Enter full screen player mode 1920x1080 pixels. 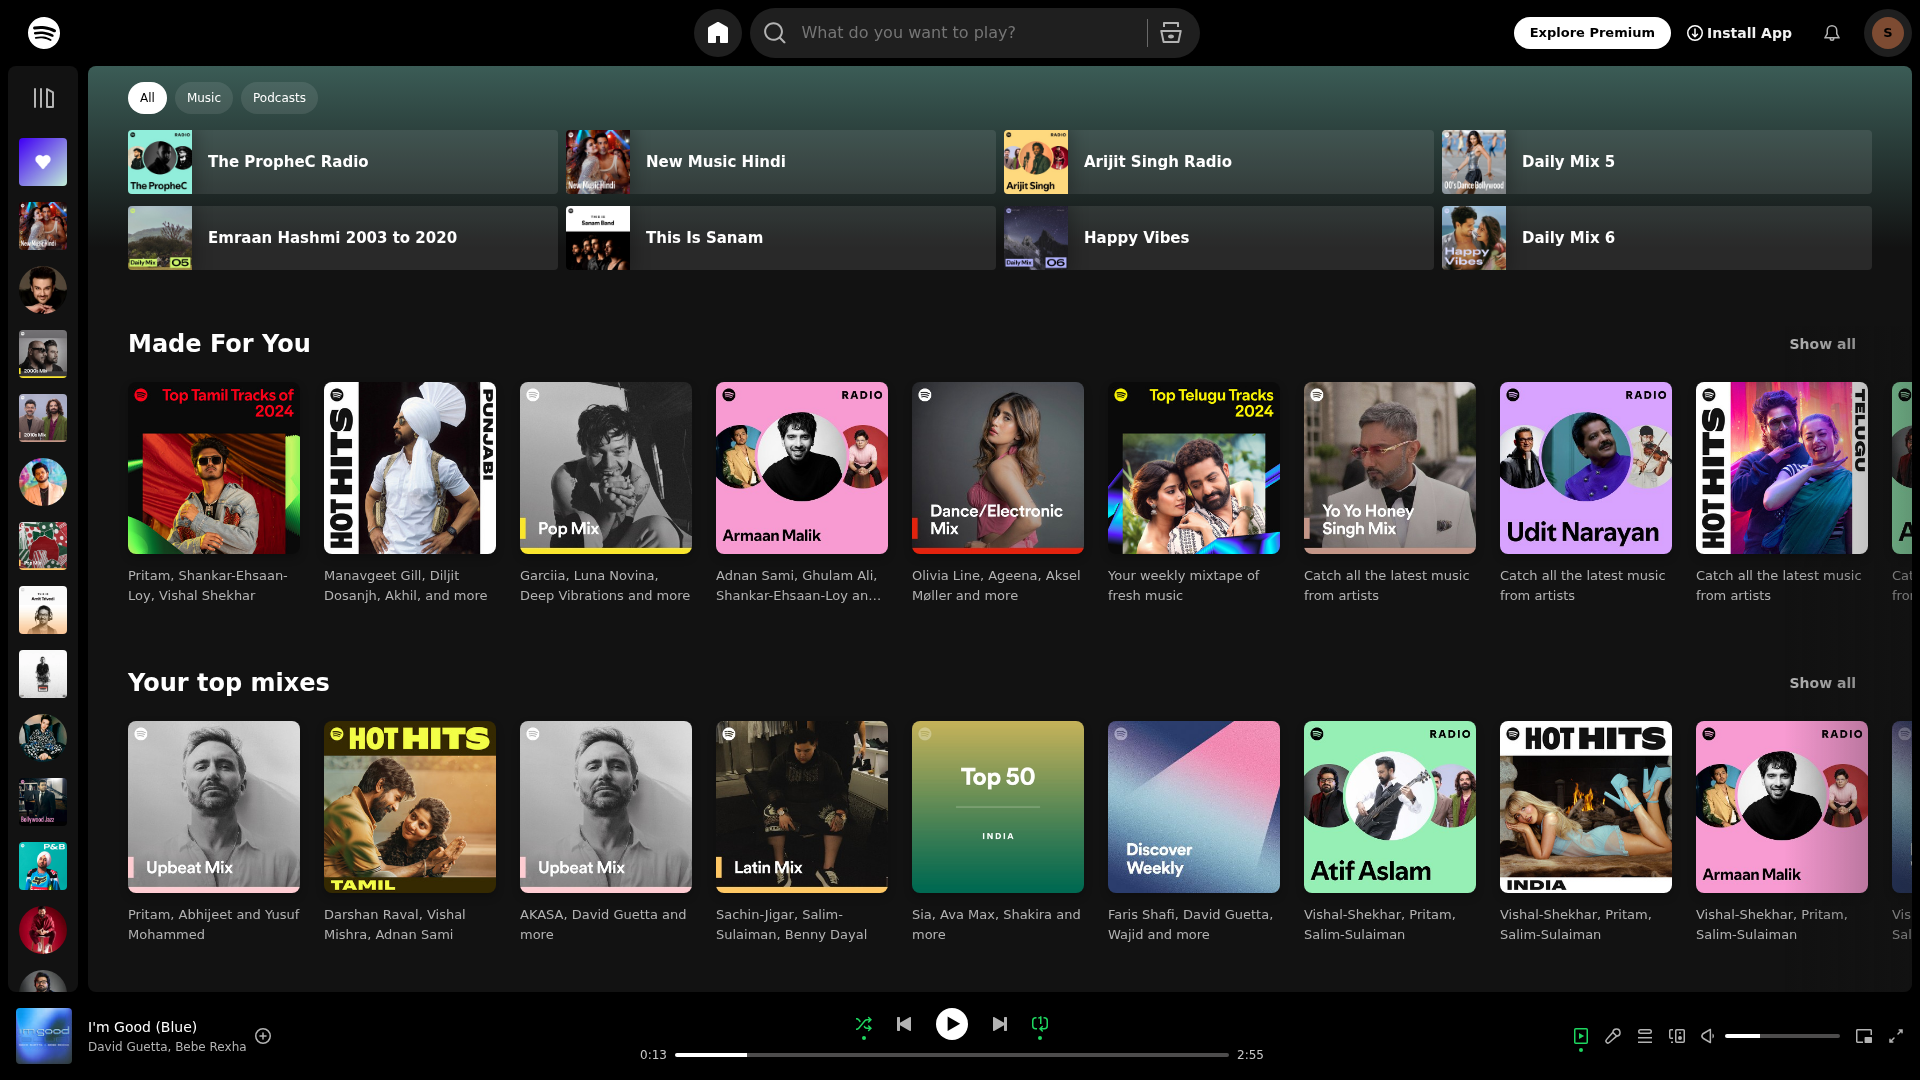coord(1896,1036)
